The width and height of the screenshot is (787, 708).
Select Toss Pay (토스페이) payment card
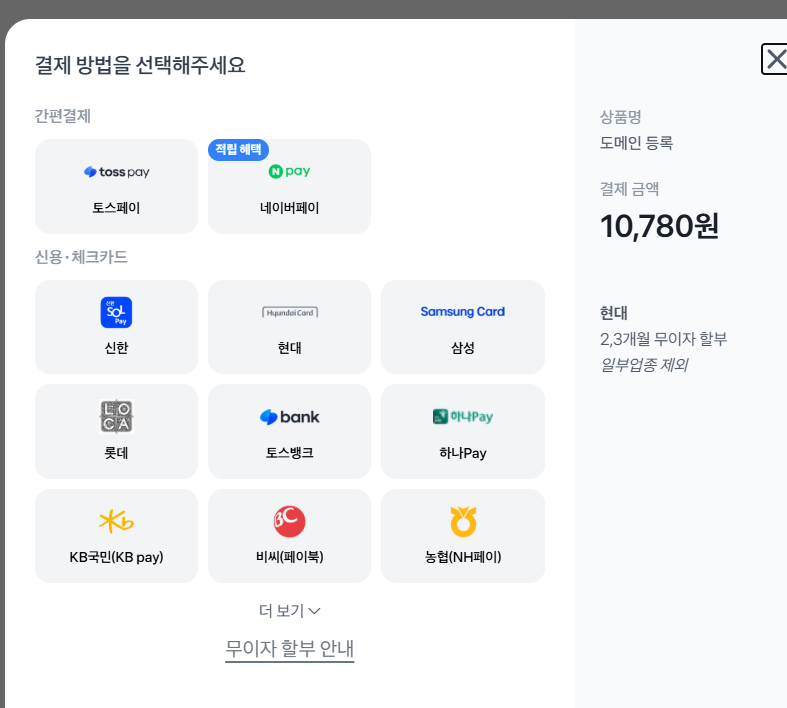116,186
